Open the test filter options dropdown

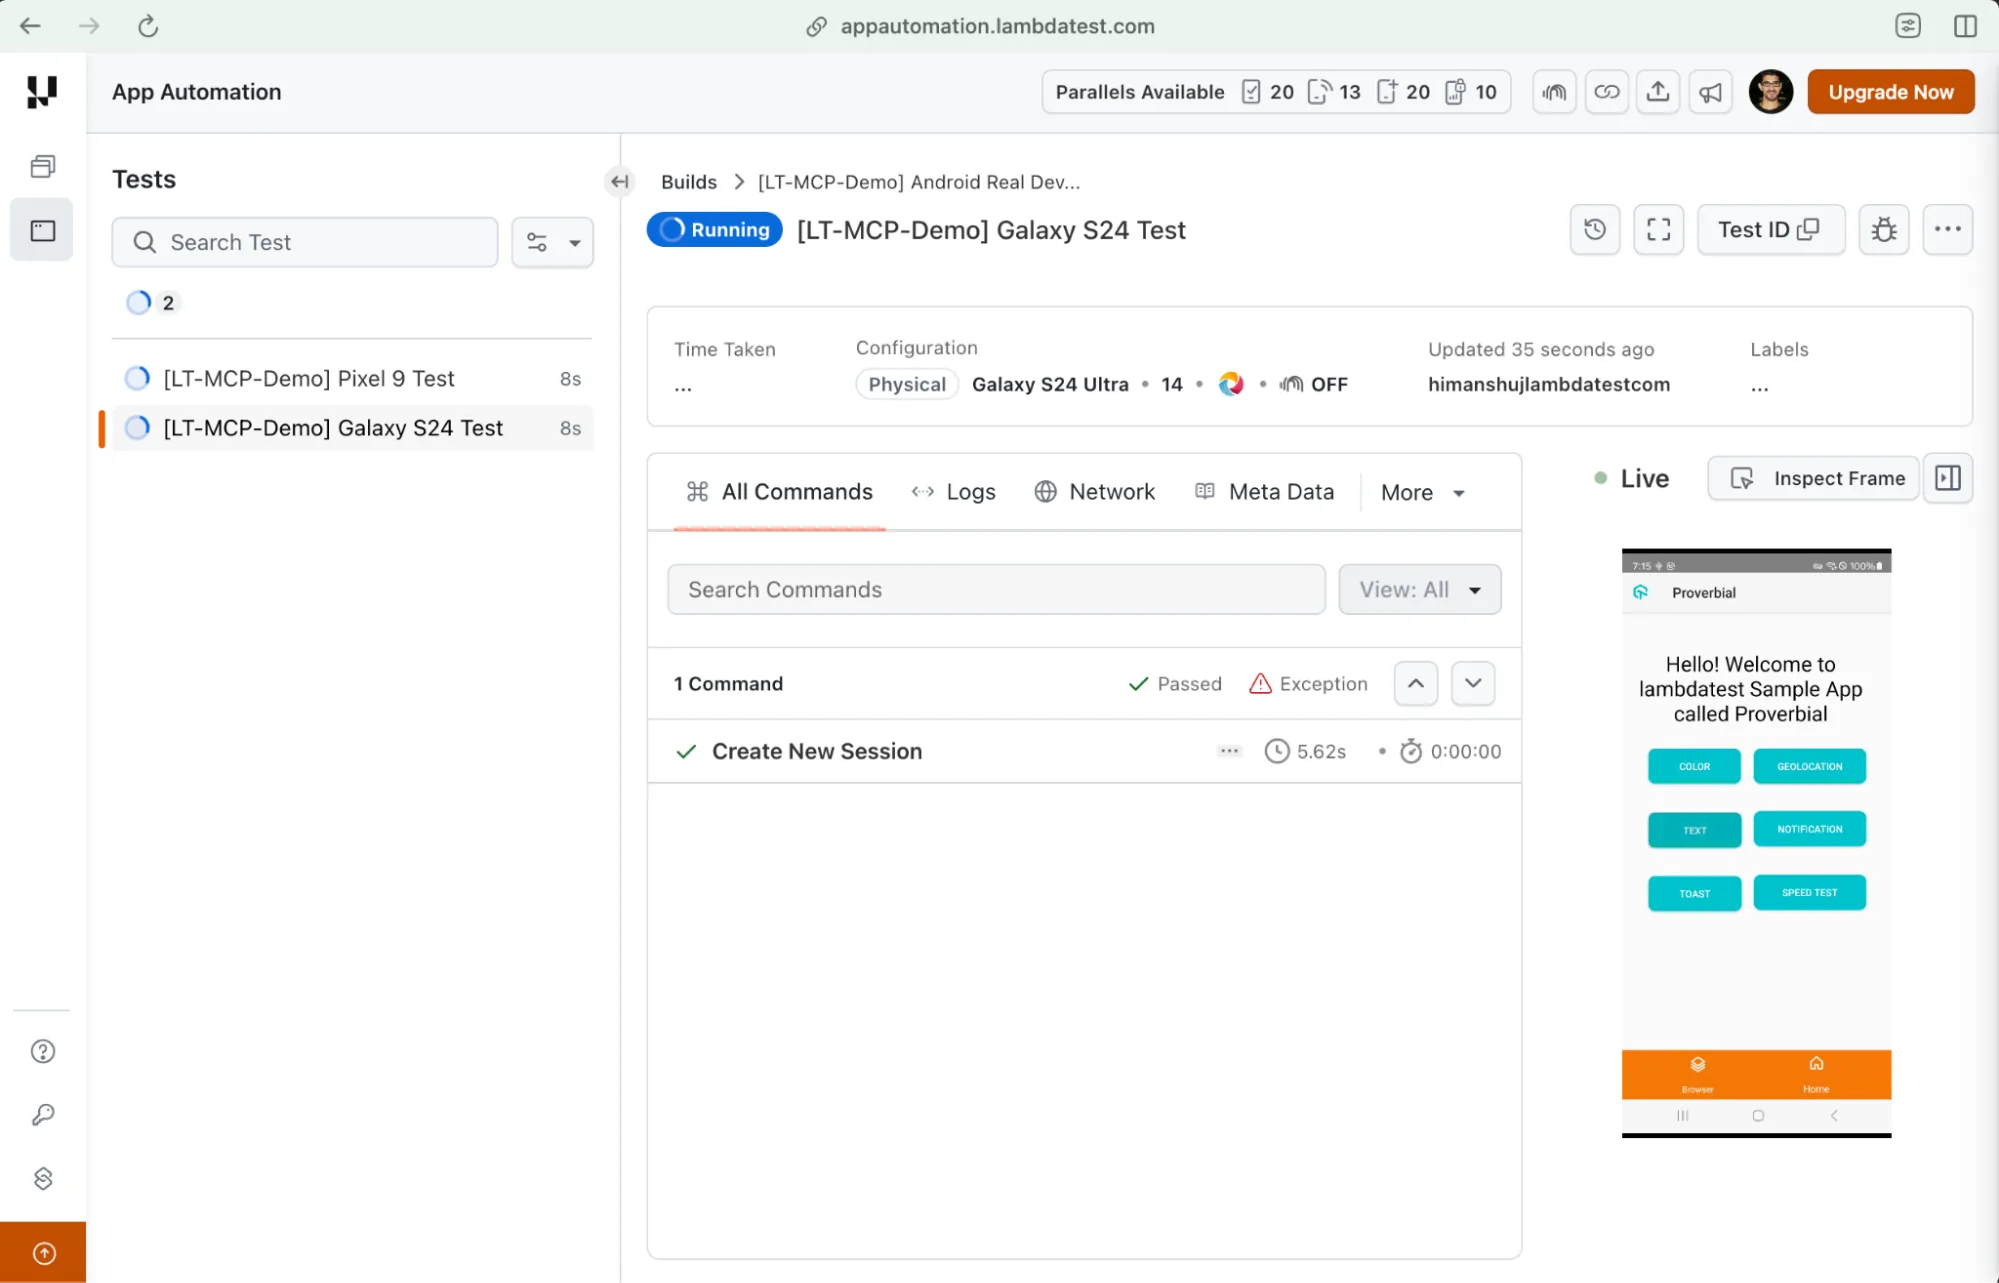click(553, 243)
